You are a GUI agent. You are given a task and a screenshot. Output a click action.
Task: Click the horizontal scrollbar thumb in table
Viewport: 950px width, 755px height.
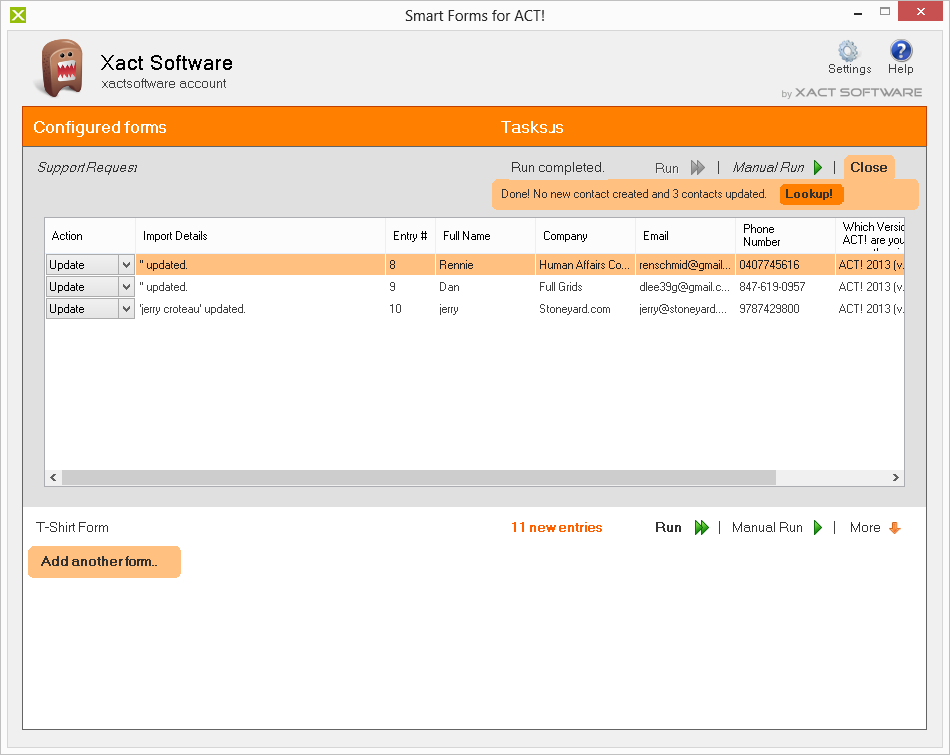[419, 477]
